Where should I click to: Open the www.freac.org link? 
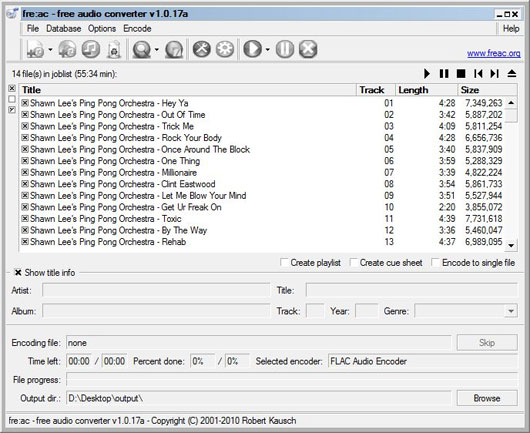(493, 53)
